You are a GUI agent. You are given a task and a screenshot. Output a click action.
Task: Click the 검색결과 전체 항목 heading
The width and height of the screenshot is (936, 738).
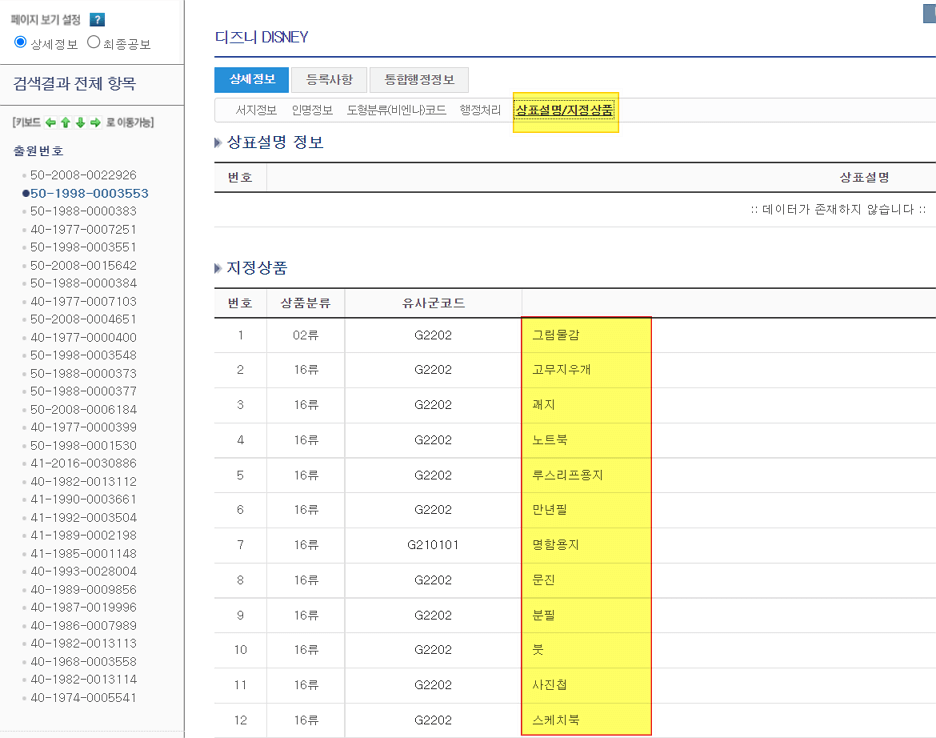(x=75, y=83)
